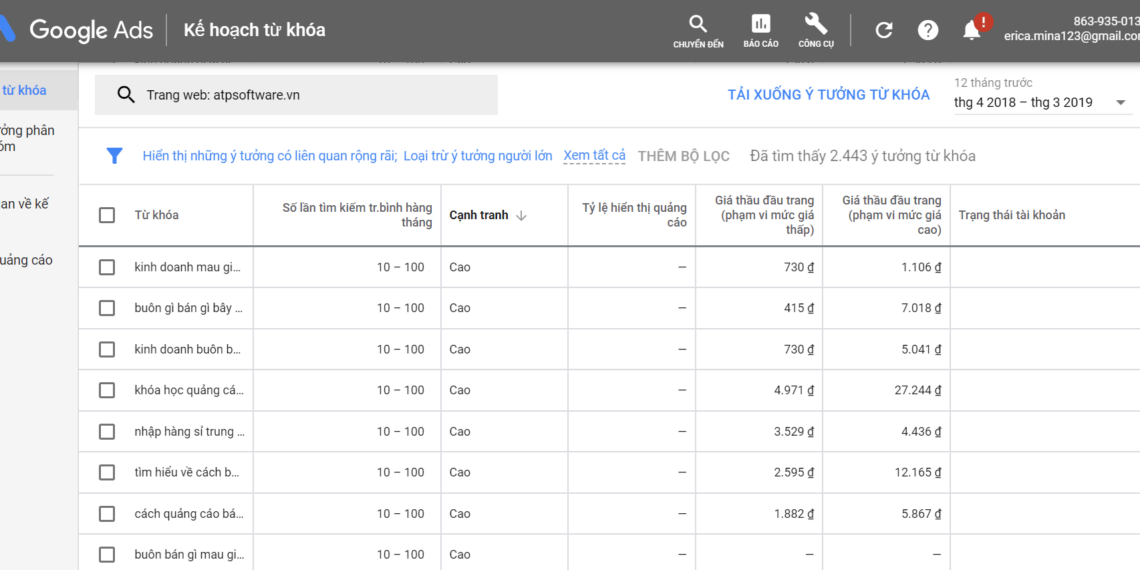
Task: Open the sidebar item ending in uảng cáo
Action: (x=26, y=260)
